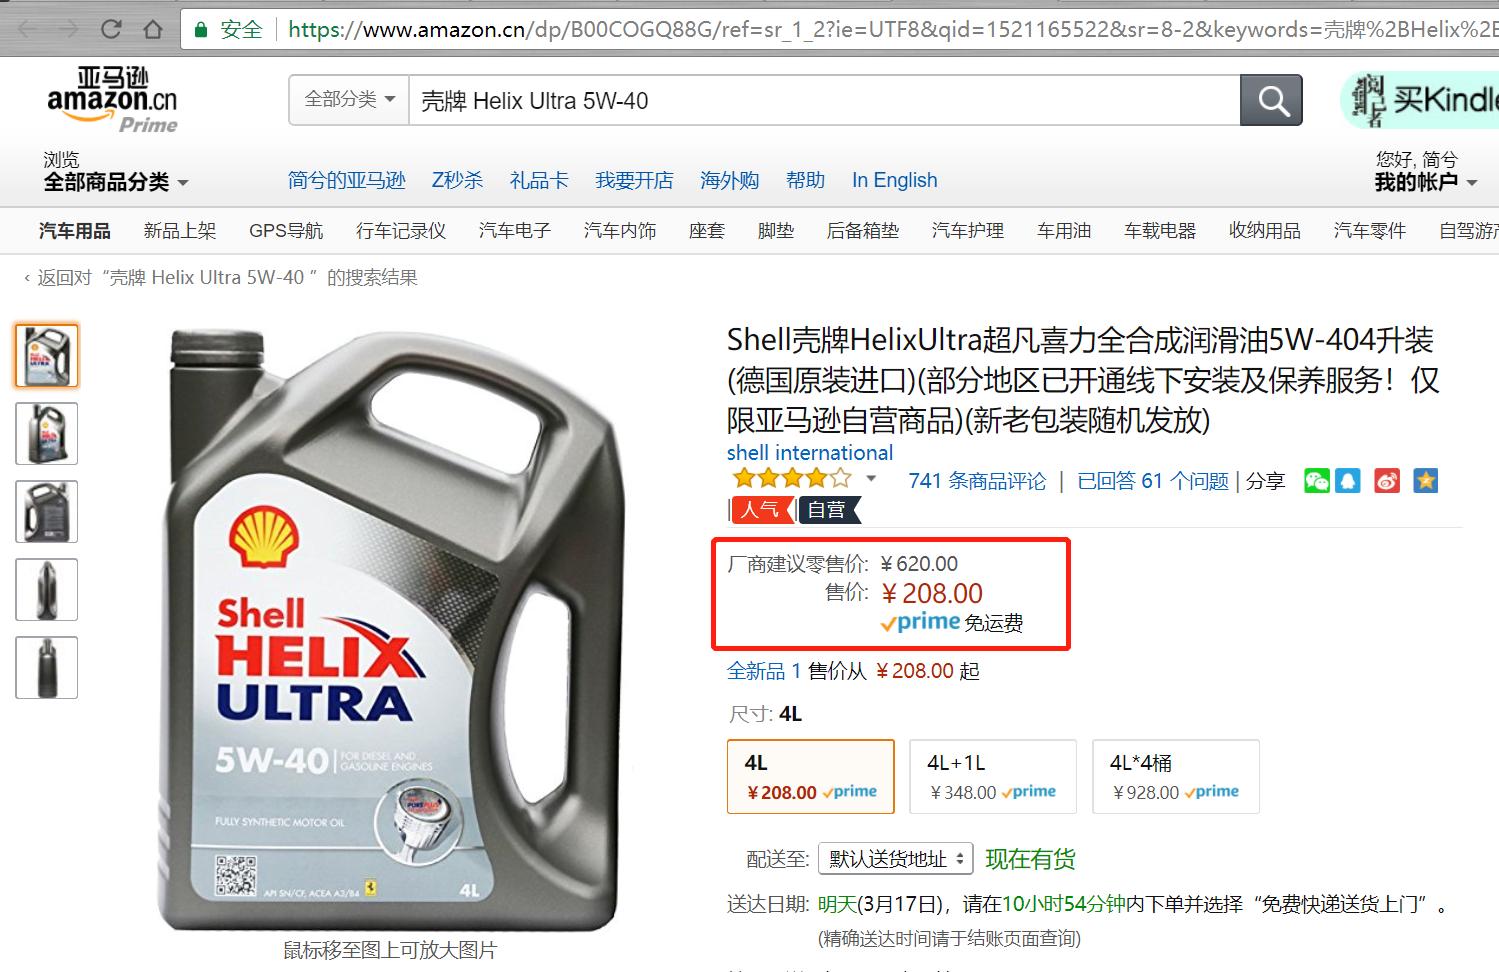Share product via Weibo icon
1499x972 pixels.
coord(1387,481)
